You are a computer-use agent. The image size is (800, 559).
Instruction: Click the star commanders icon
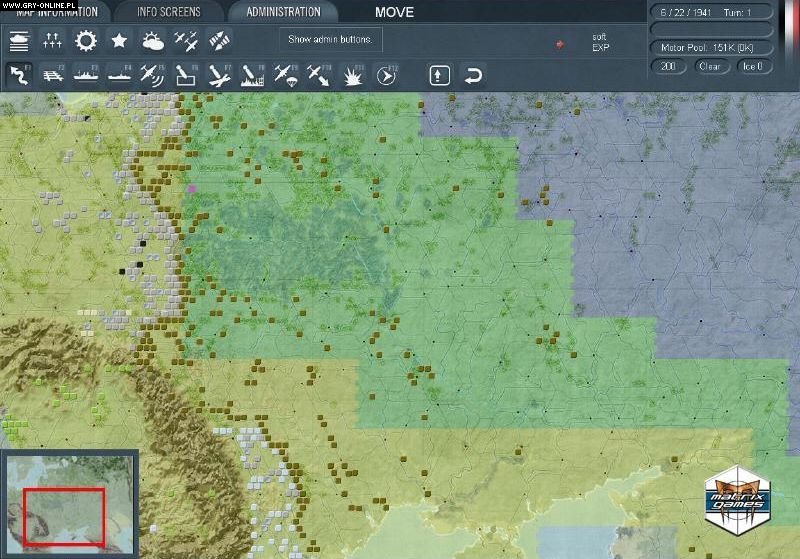click(x=119, y=41)
